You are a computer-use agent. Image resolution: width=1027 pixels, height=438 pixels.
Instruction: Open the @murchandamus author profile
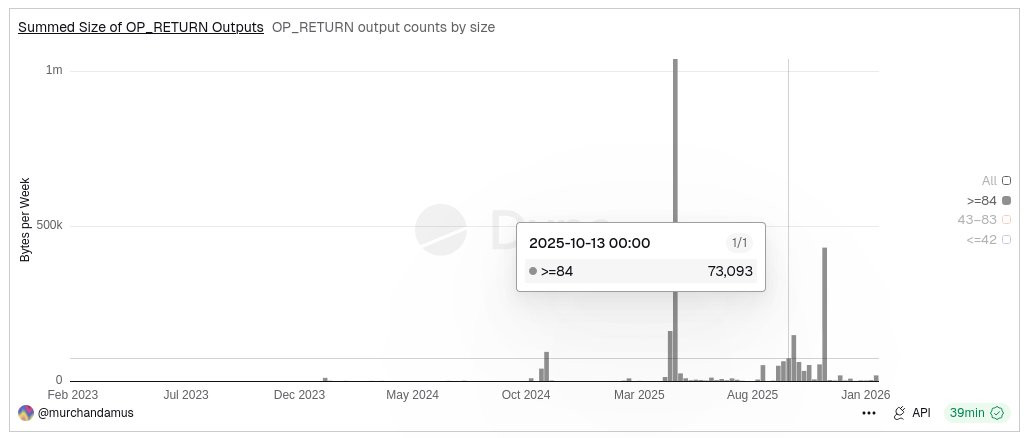coord(86,413)
